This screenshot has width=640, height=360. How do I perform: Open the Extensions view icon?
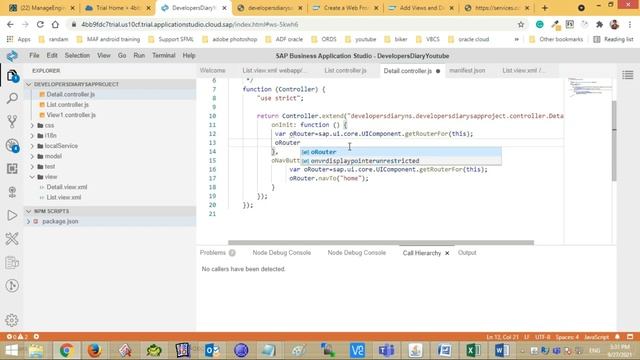pos(12,169)
